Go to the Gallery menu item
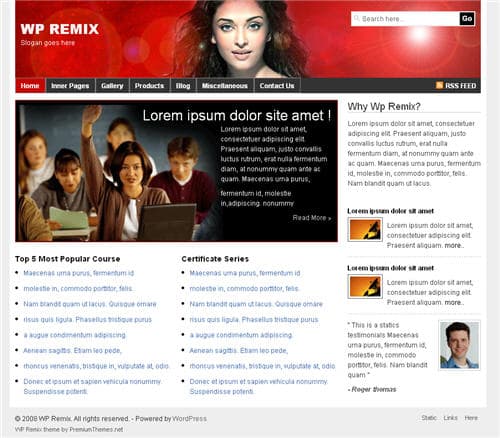Viewport: 500px width, 438px height. pos(112,86)
